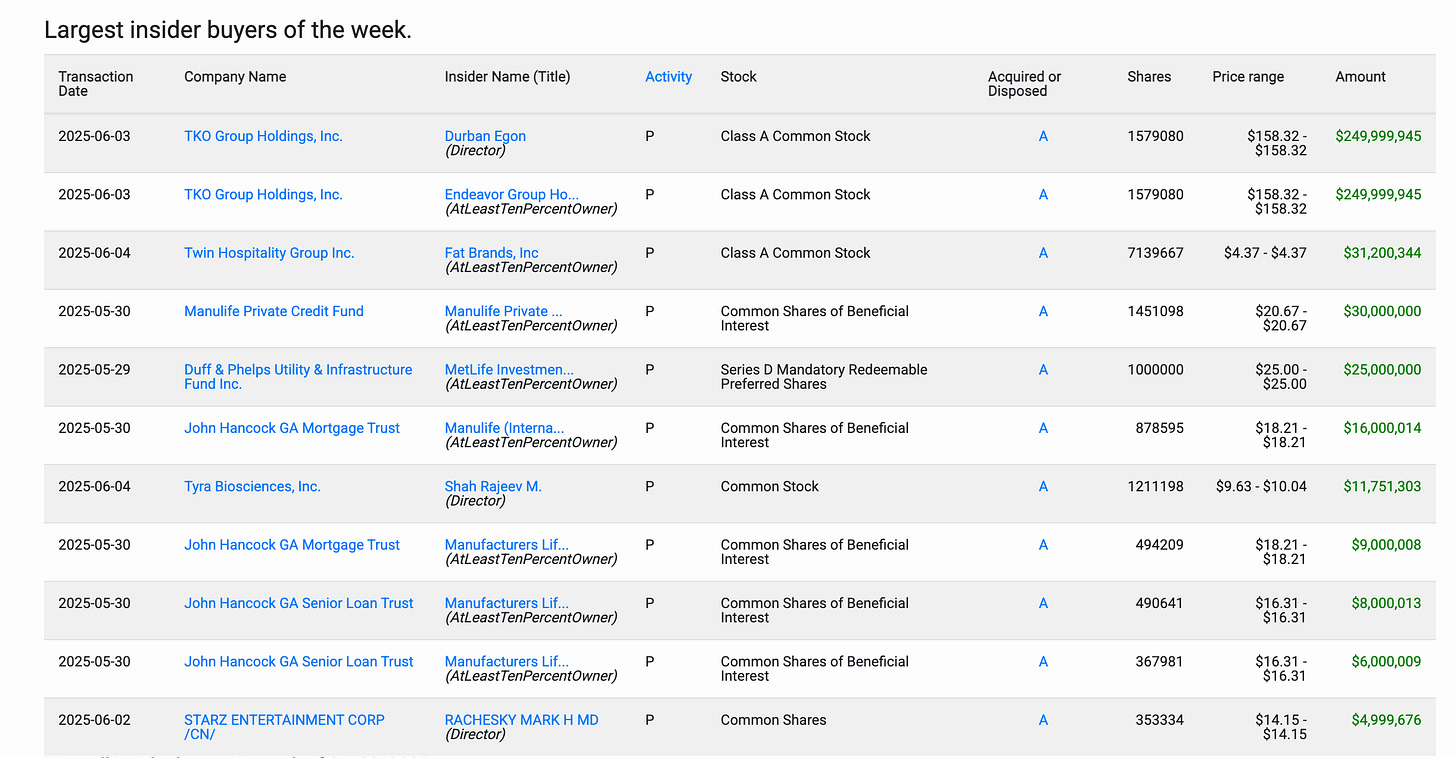
Task: Select price range $9.63 - $10.04
Action: coord(1261,487)
